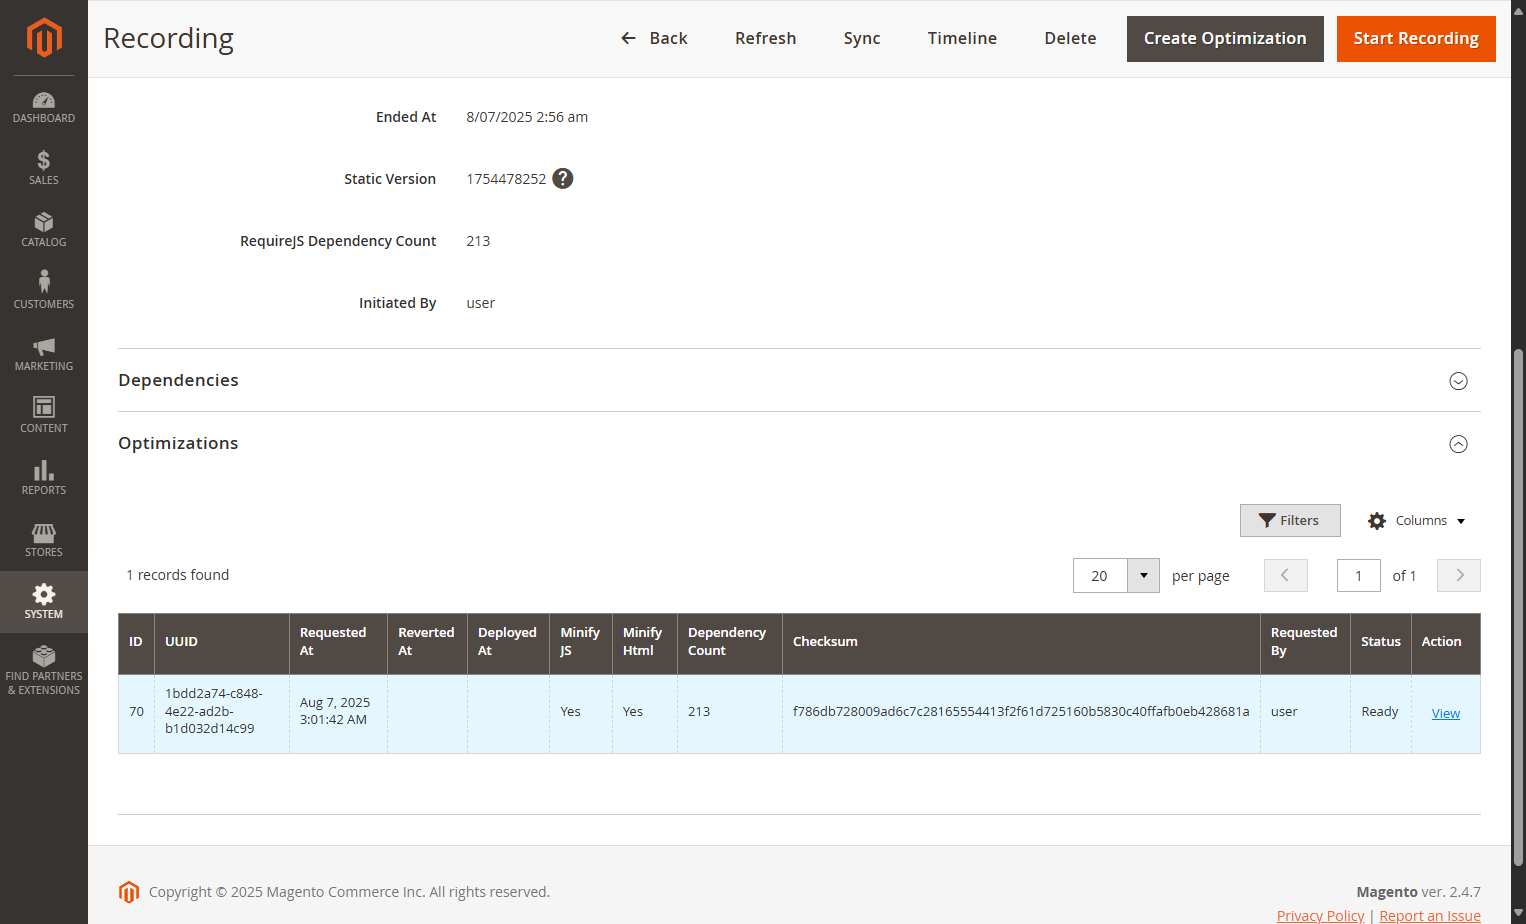Click the Start Recording button
The height and width of the screenshot is (924, 1526).
pyautogui.click(x=1416, y=39)
